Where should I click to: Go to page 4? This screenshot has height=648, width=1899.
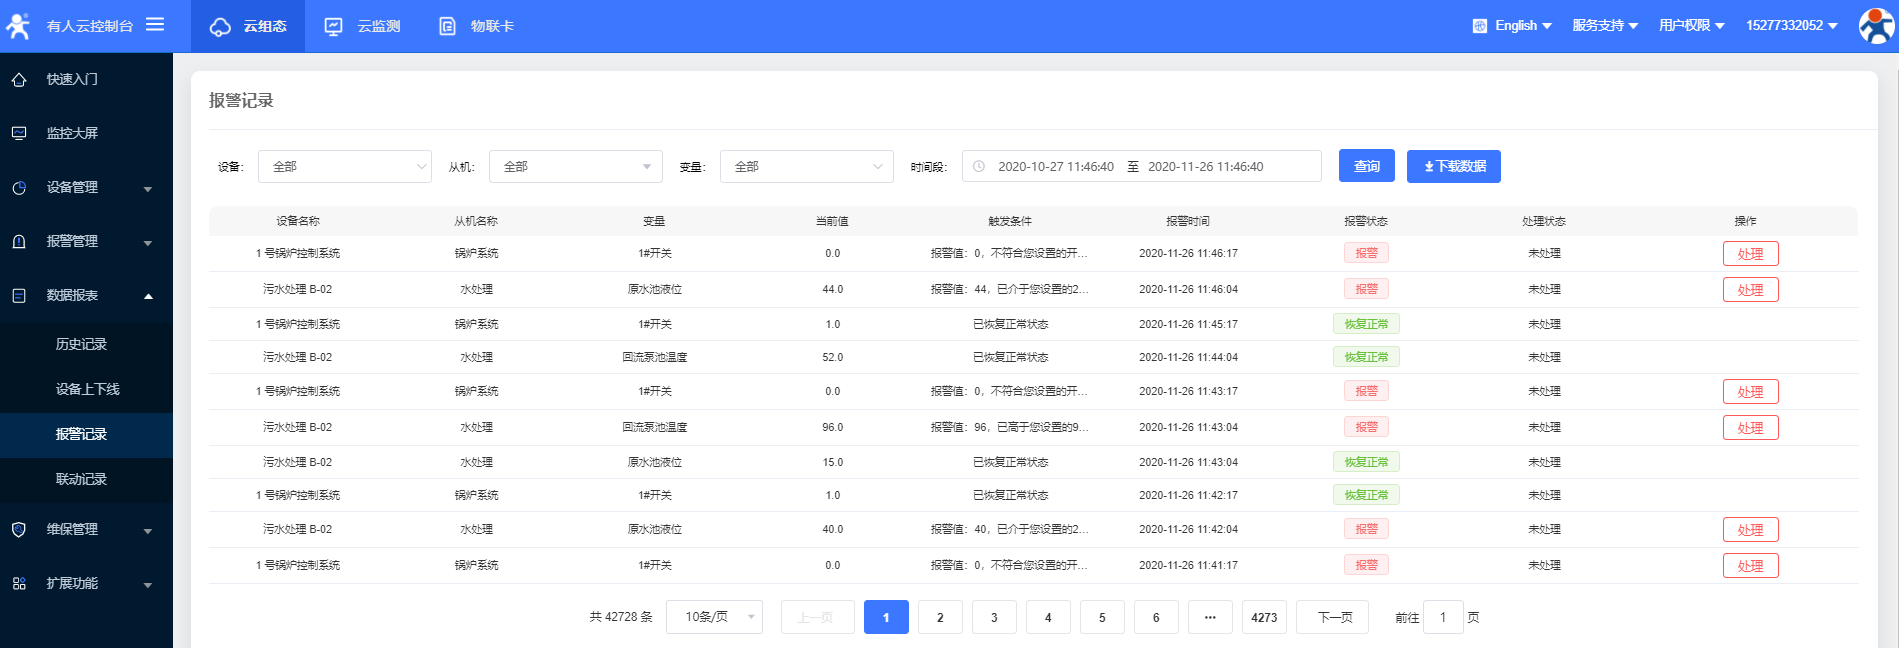tap(1048, 617)
